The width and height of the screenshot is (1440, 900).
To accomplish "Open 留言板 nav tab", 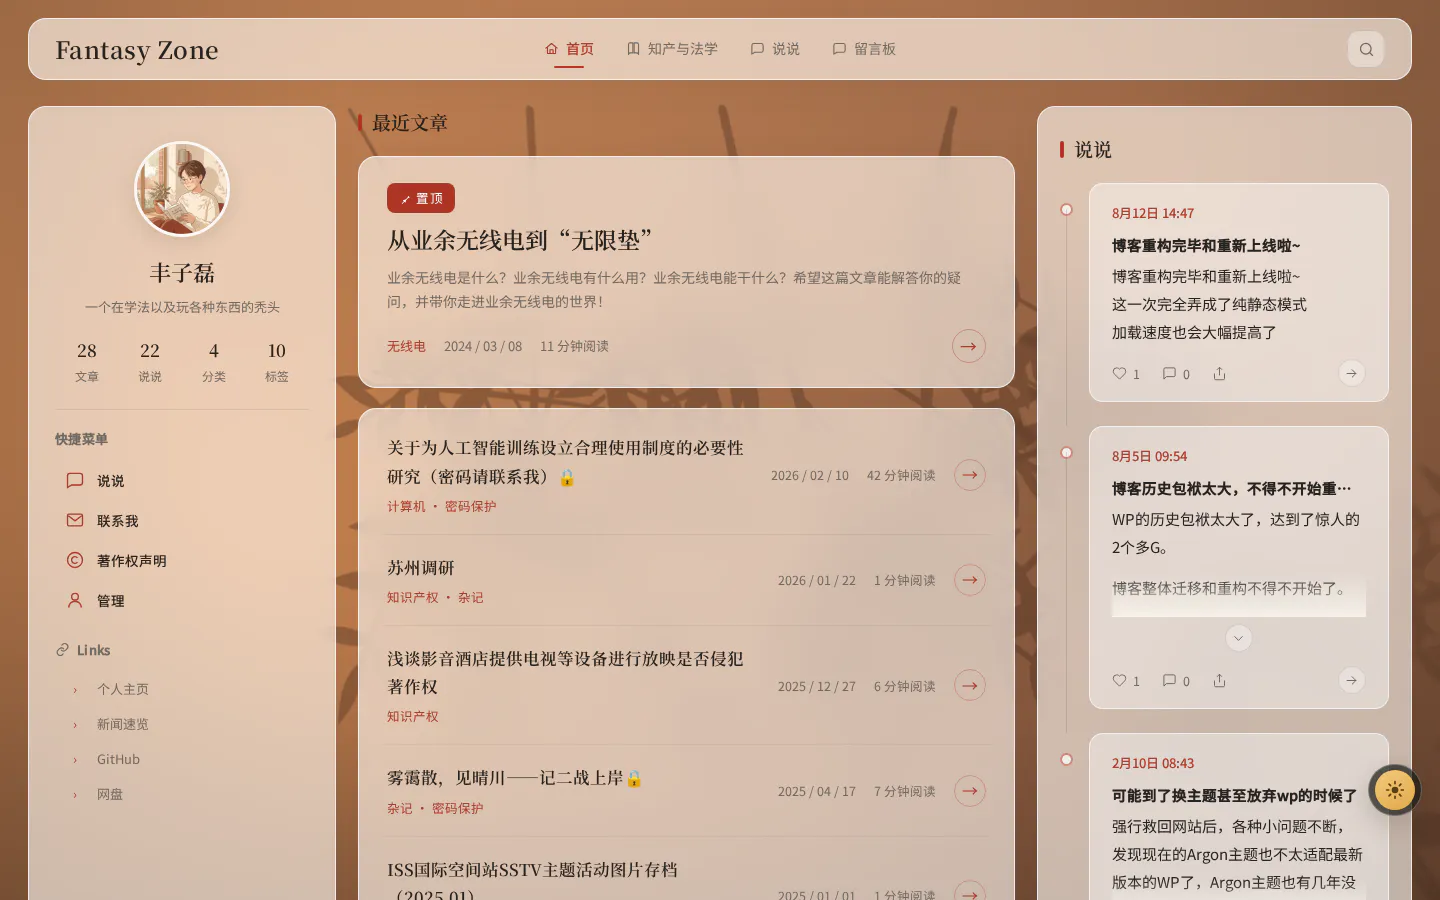I will 864,49.
